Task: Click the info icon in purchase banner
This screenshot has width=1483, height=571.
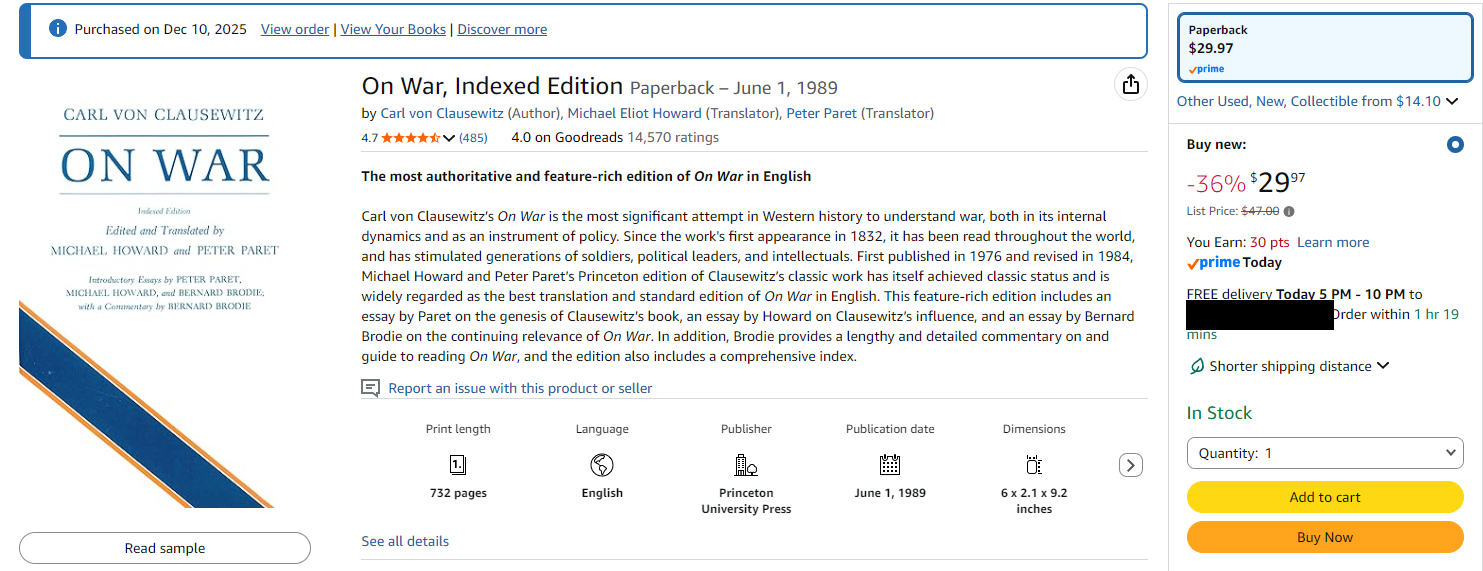Action: tap(58, 29)
